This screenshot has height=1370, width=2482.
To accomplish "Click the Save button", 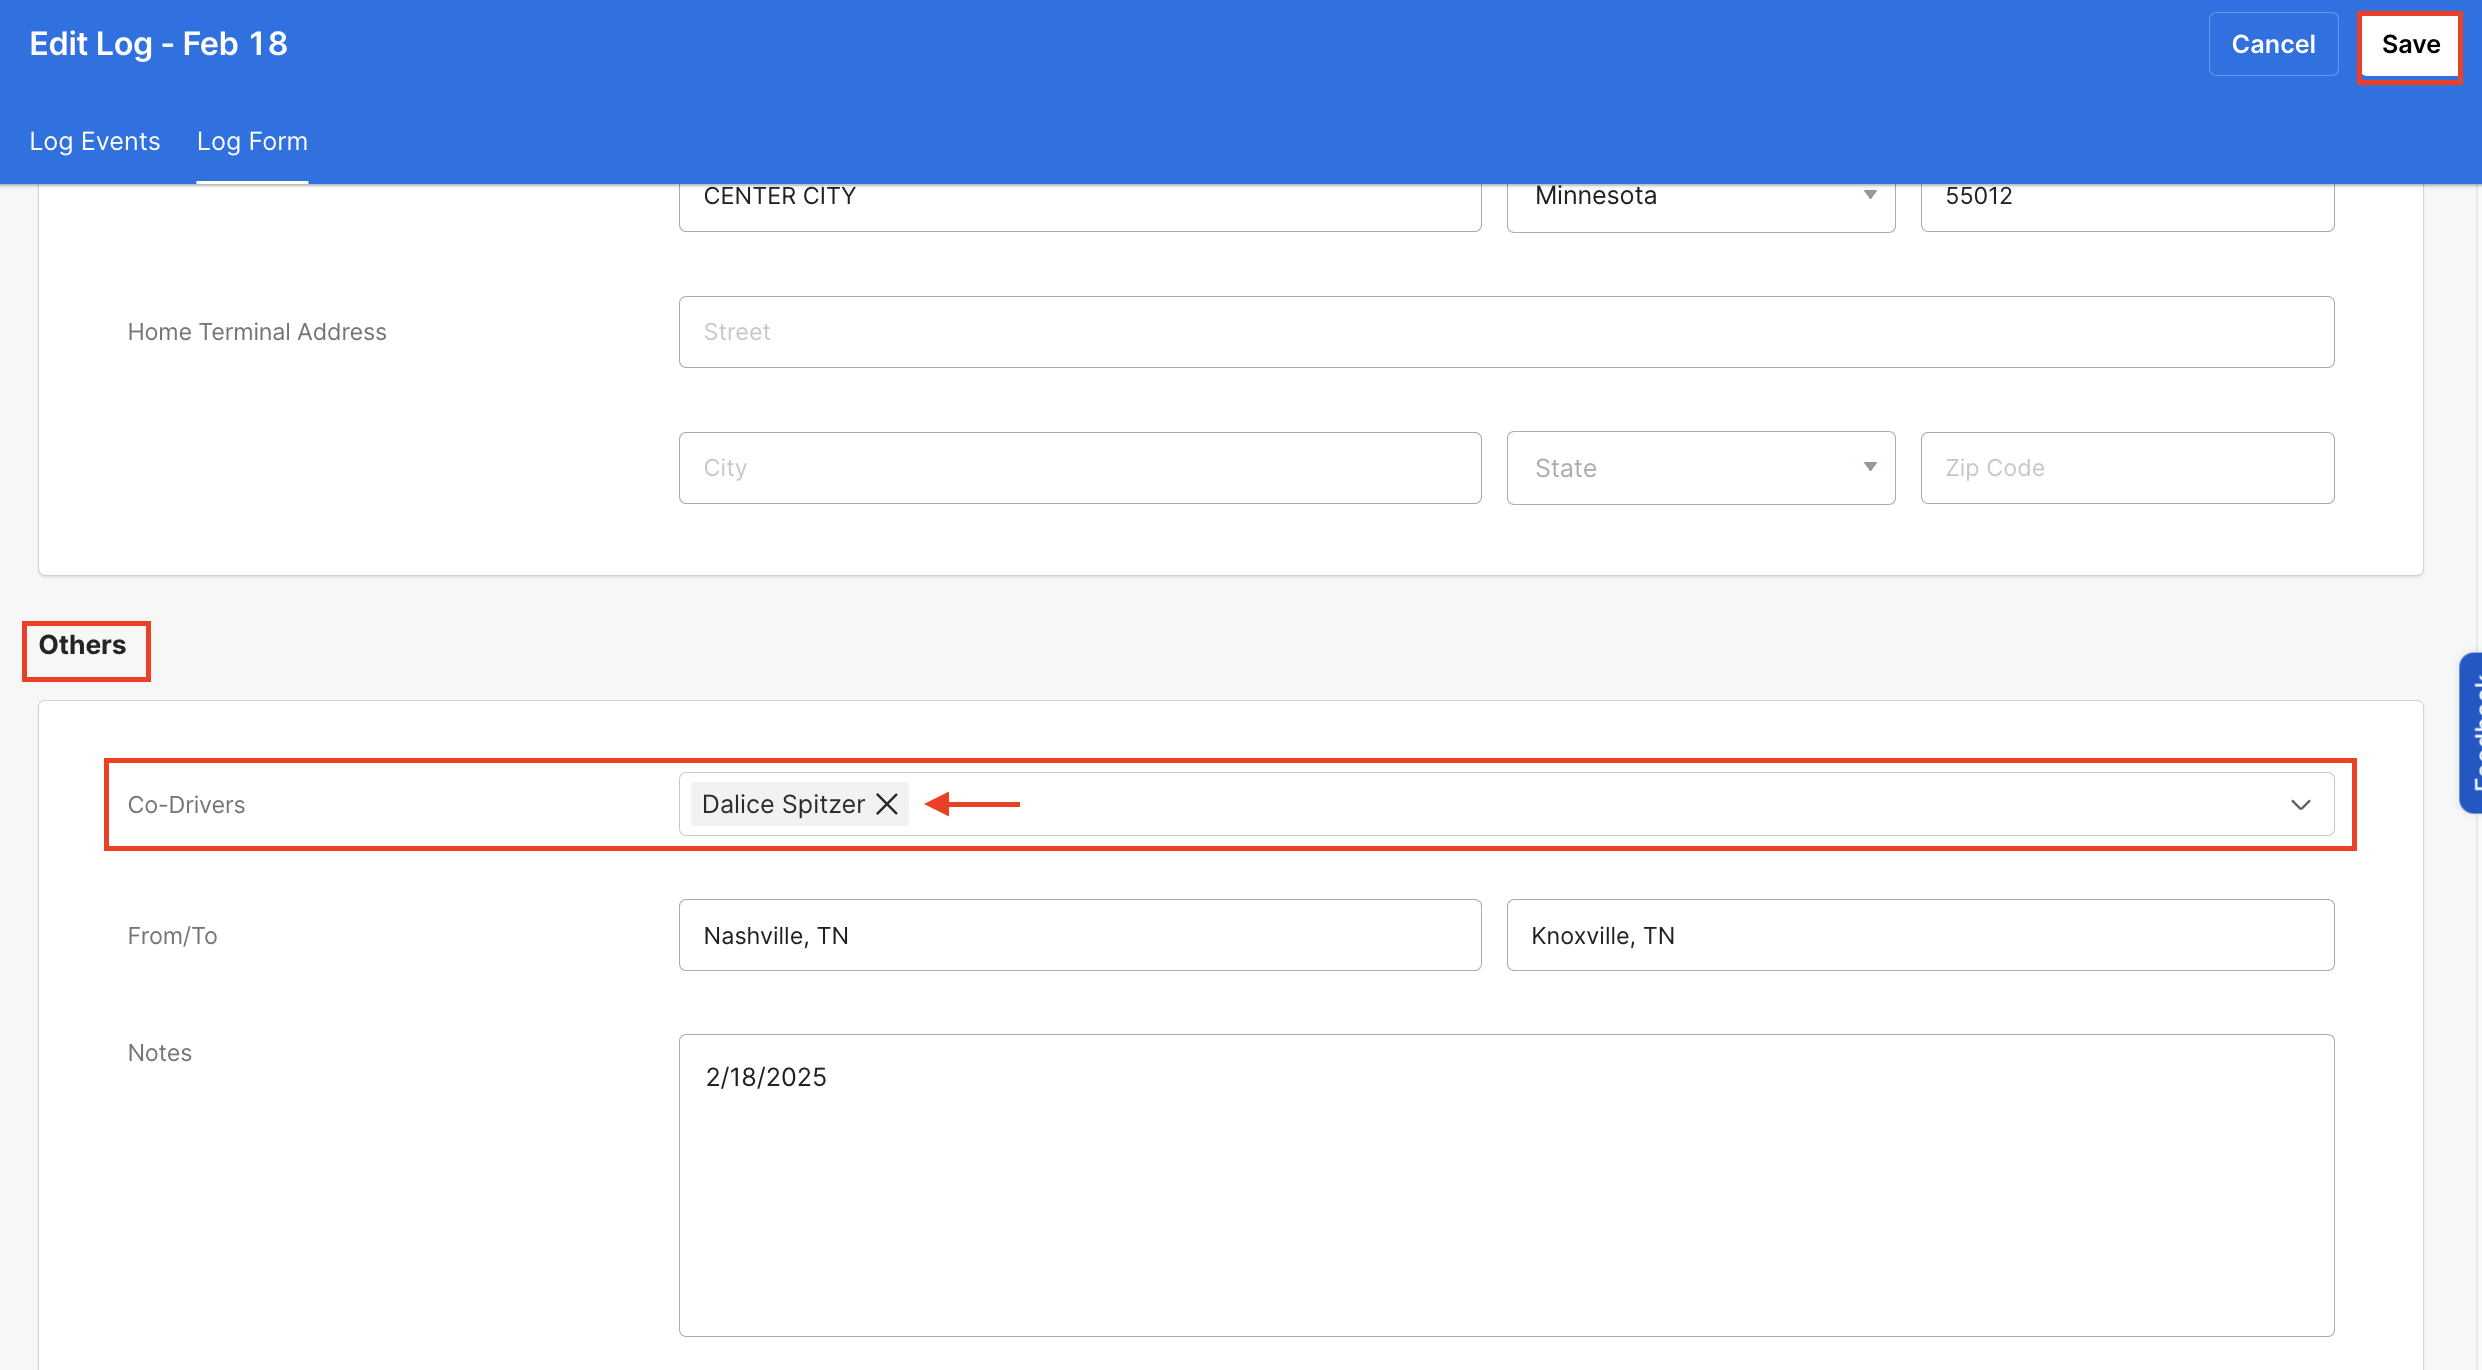I will 2410,45.
